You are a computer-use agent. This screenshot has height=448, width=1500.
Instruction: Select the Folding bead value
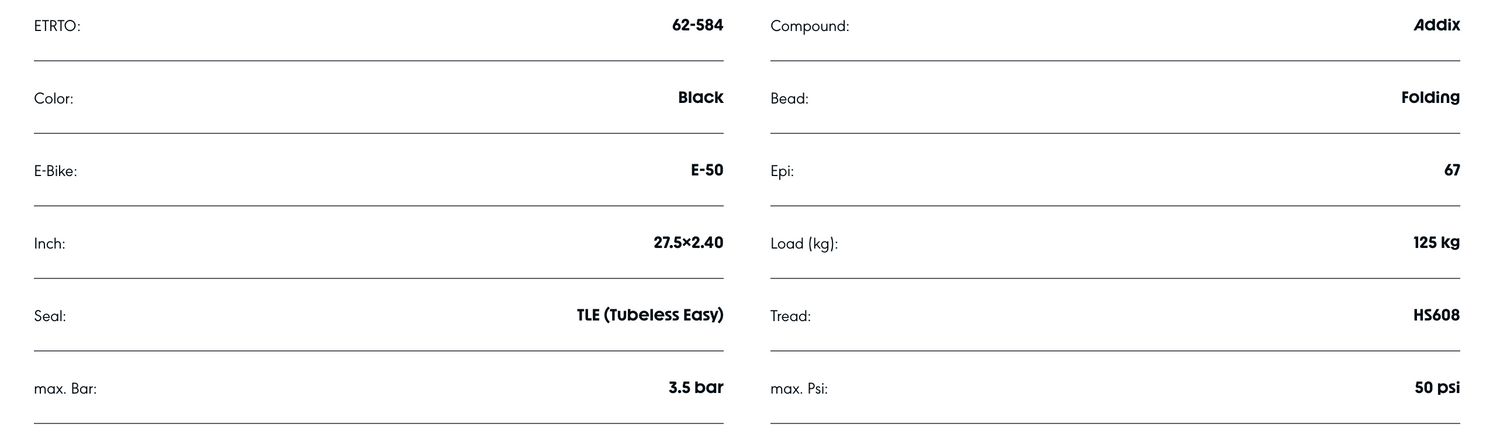[1430, 98]
